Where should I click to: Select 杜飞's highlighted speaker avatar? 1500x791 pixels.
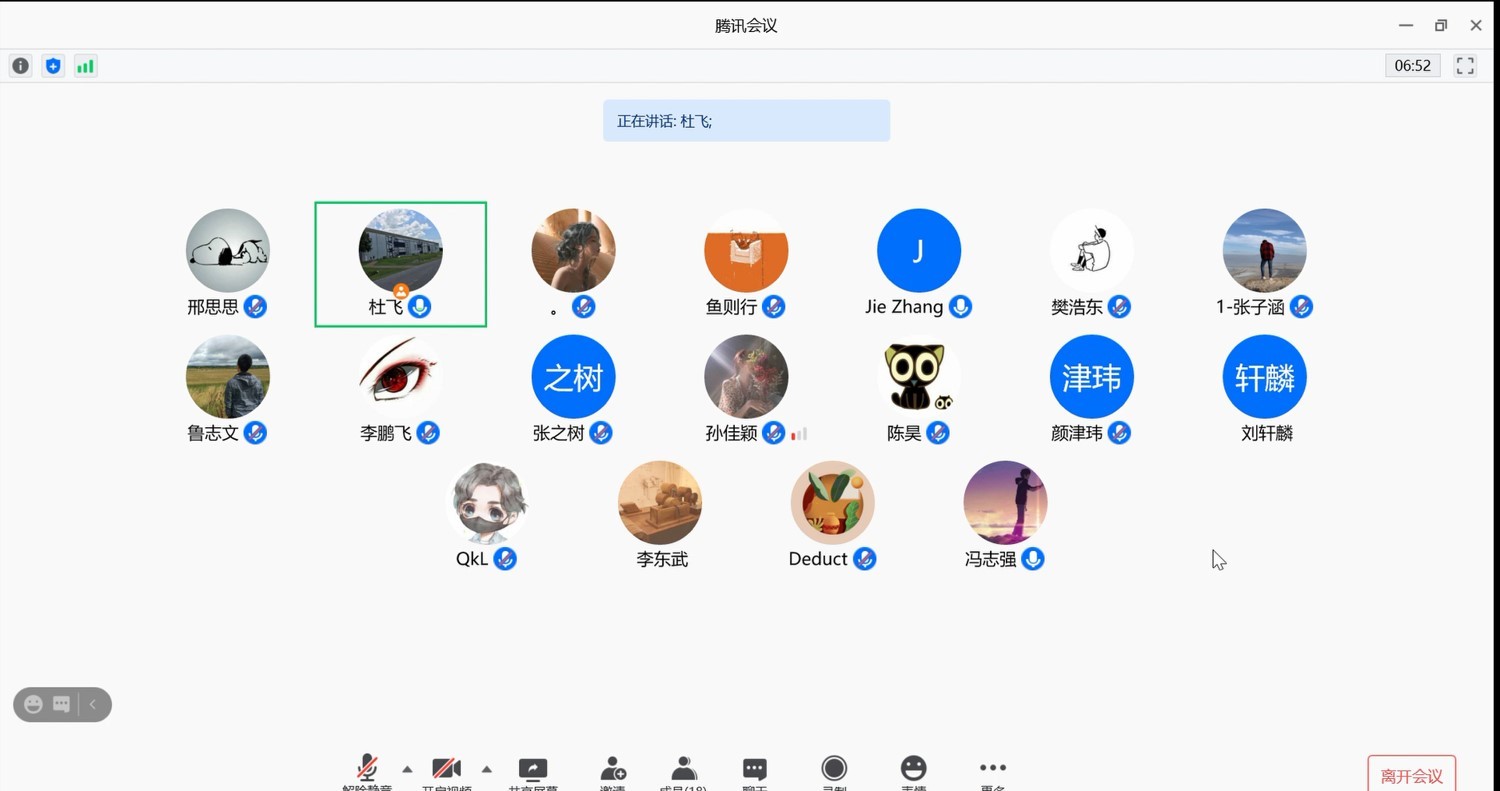[400, 251]
